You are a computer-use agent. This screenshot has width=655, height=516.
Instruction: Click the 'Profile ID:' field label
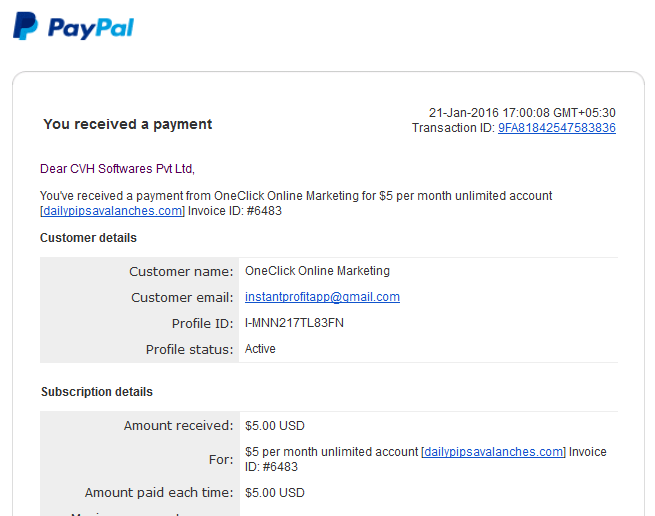[x=203, y=323]
